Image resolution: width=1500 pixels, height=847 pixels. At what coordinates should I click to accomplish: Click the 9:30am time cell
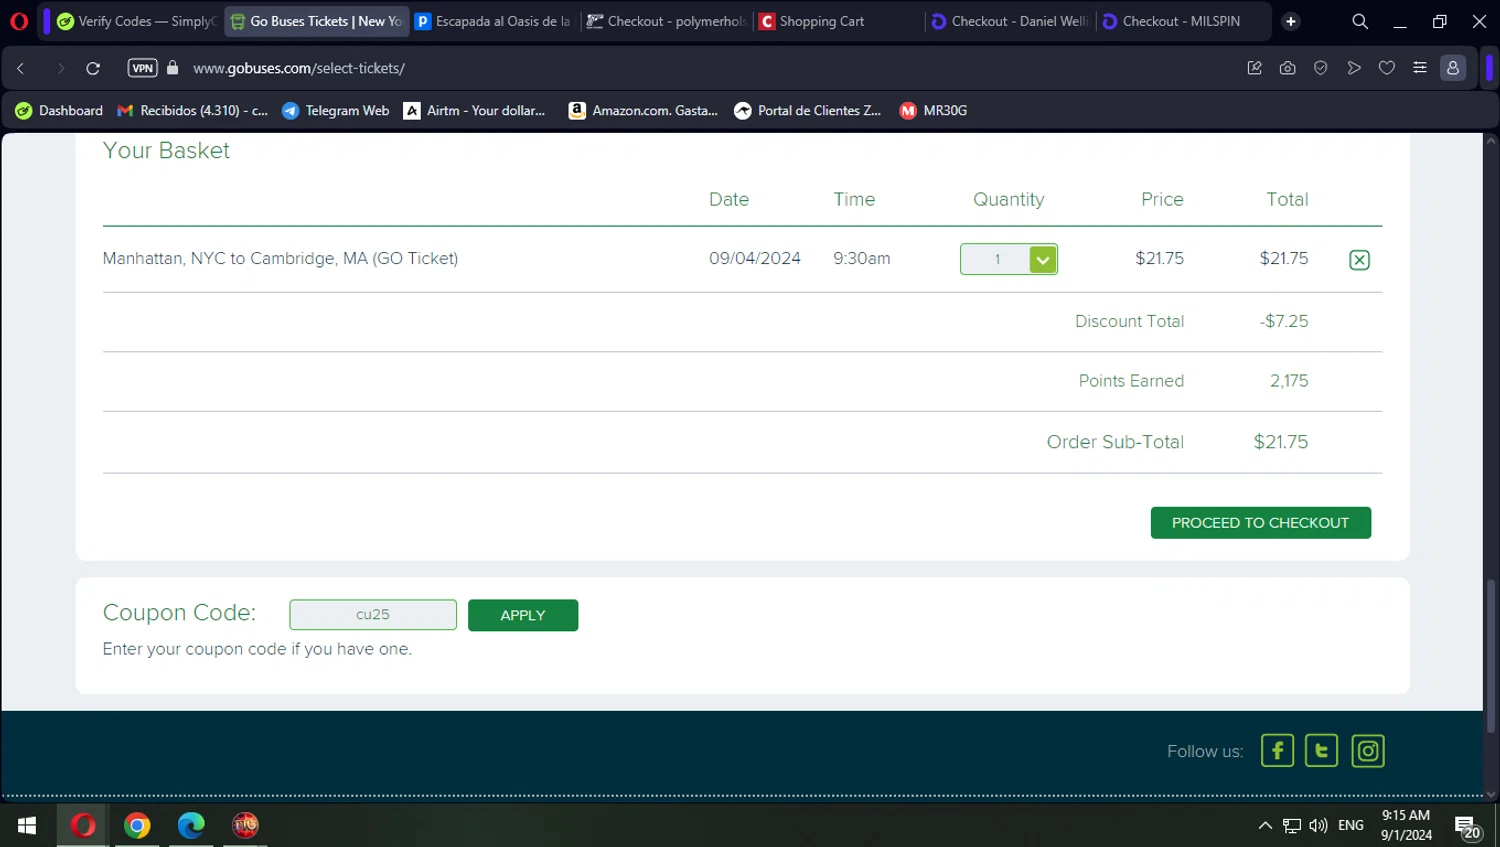point(862,258)
